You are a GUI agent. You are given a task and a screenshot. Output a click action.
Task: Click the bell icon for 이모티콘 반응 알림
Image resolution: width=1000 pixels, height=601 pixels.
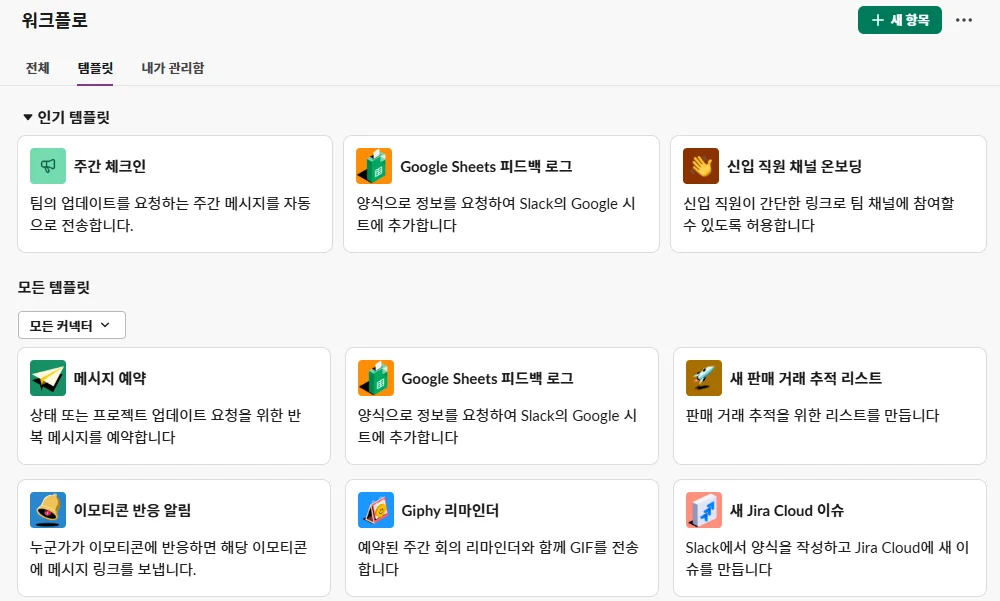[x=48, y=510]
